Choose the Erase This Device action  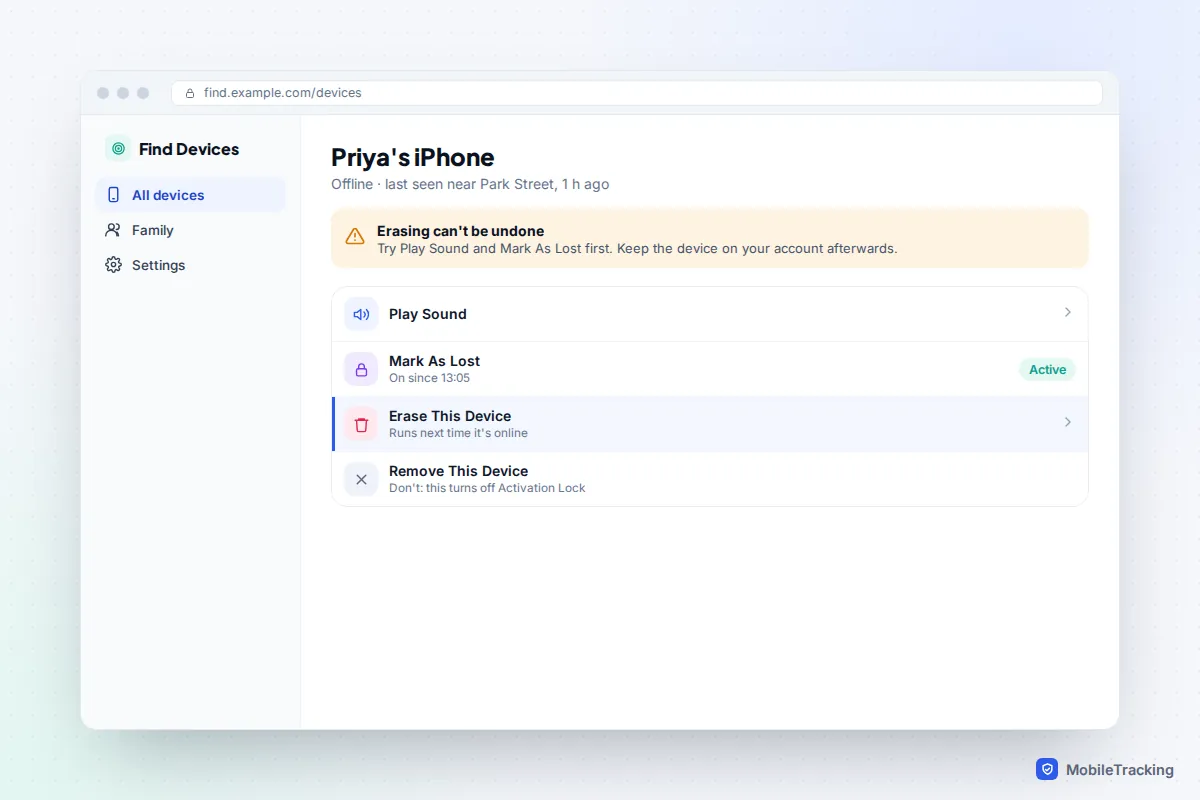710,424
